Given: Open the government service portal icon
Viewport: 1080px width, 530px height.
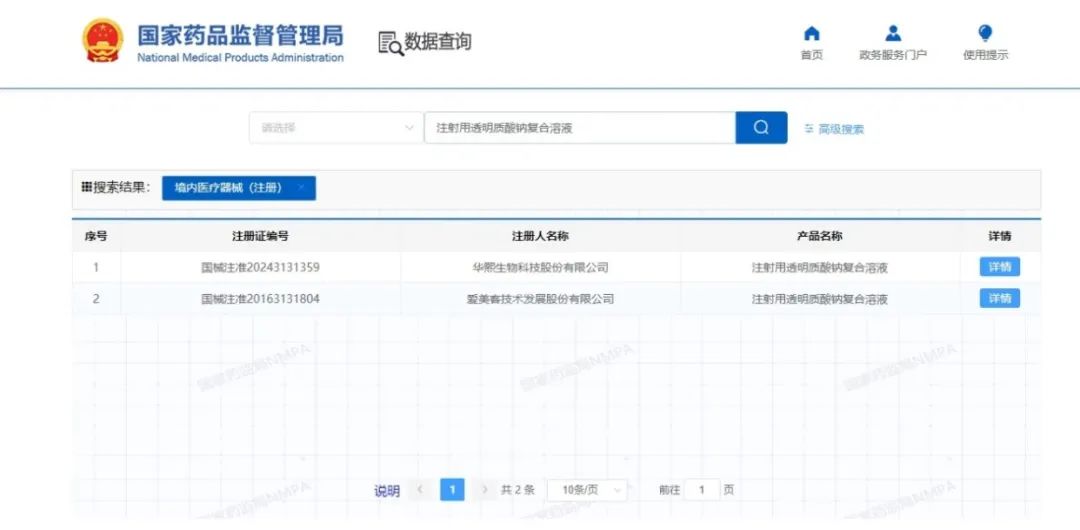Looking at the screenshot, I should point(893,34).
